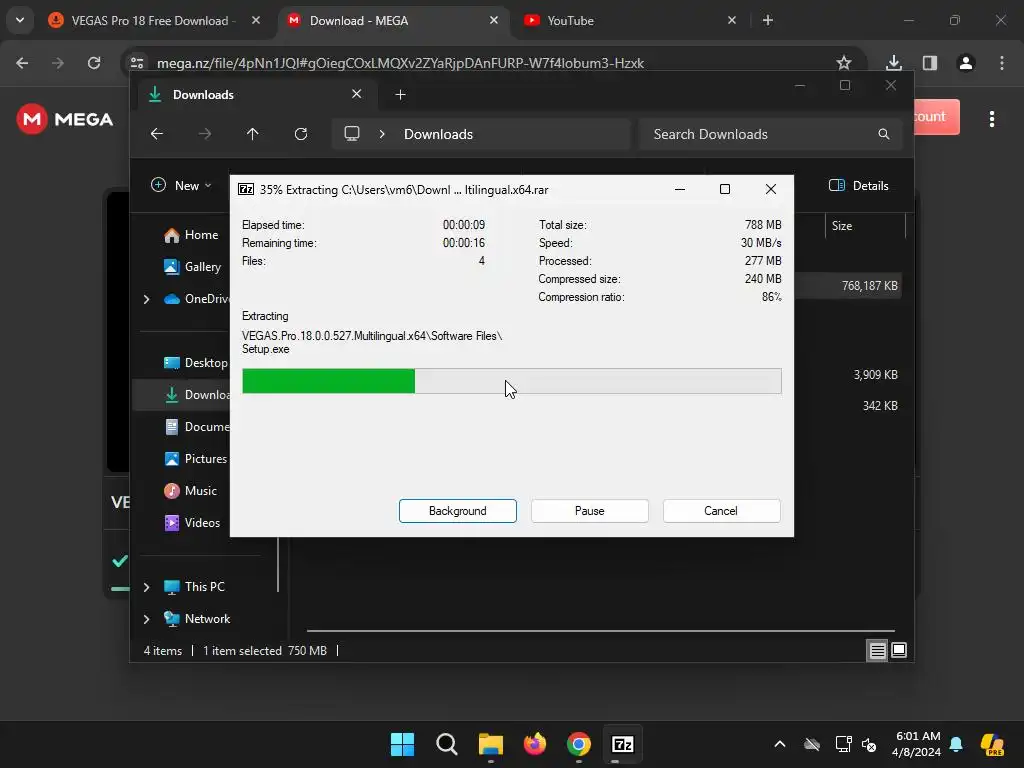Go back in Chrome
This screenshot has width=1024, height=768.
22,63
